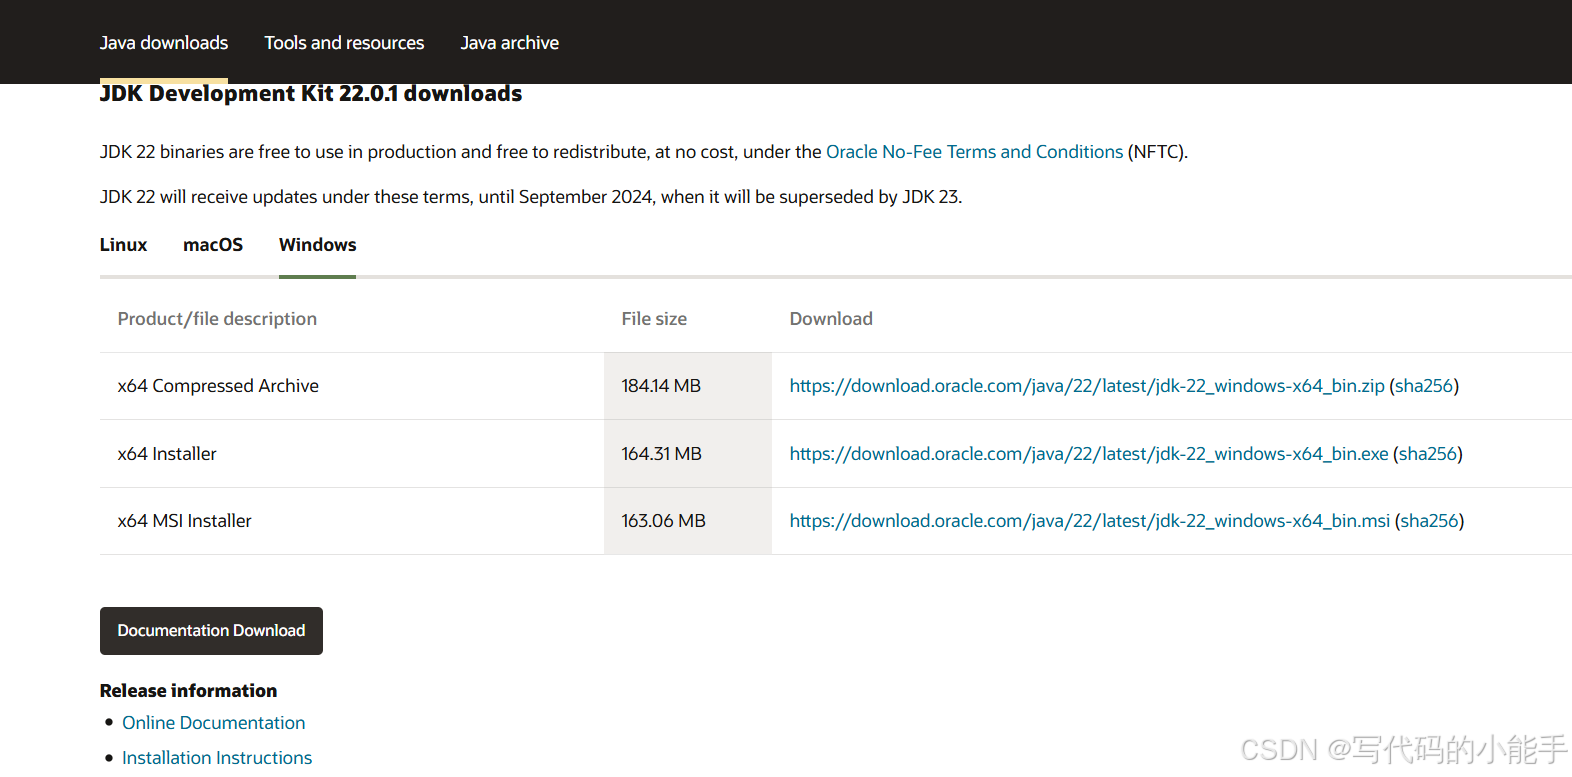Click the Product/file description column header

(217, 319)
